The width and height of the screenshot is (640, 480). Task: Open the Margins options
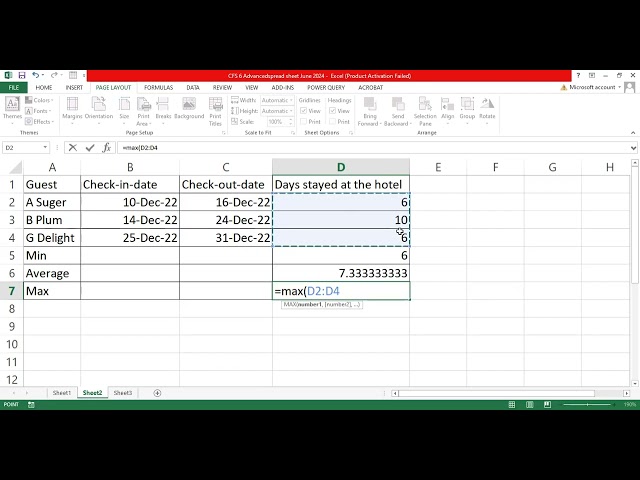72,109
